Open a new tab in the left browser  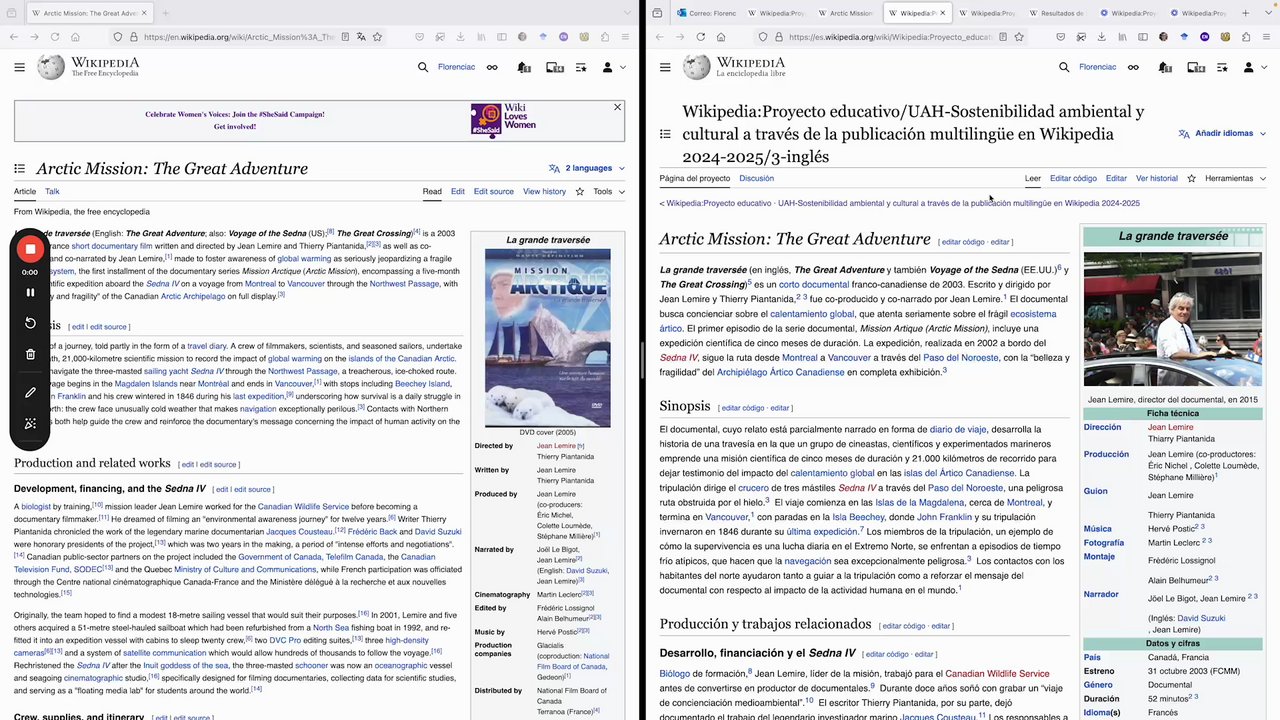tap(165, 13)
